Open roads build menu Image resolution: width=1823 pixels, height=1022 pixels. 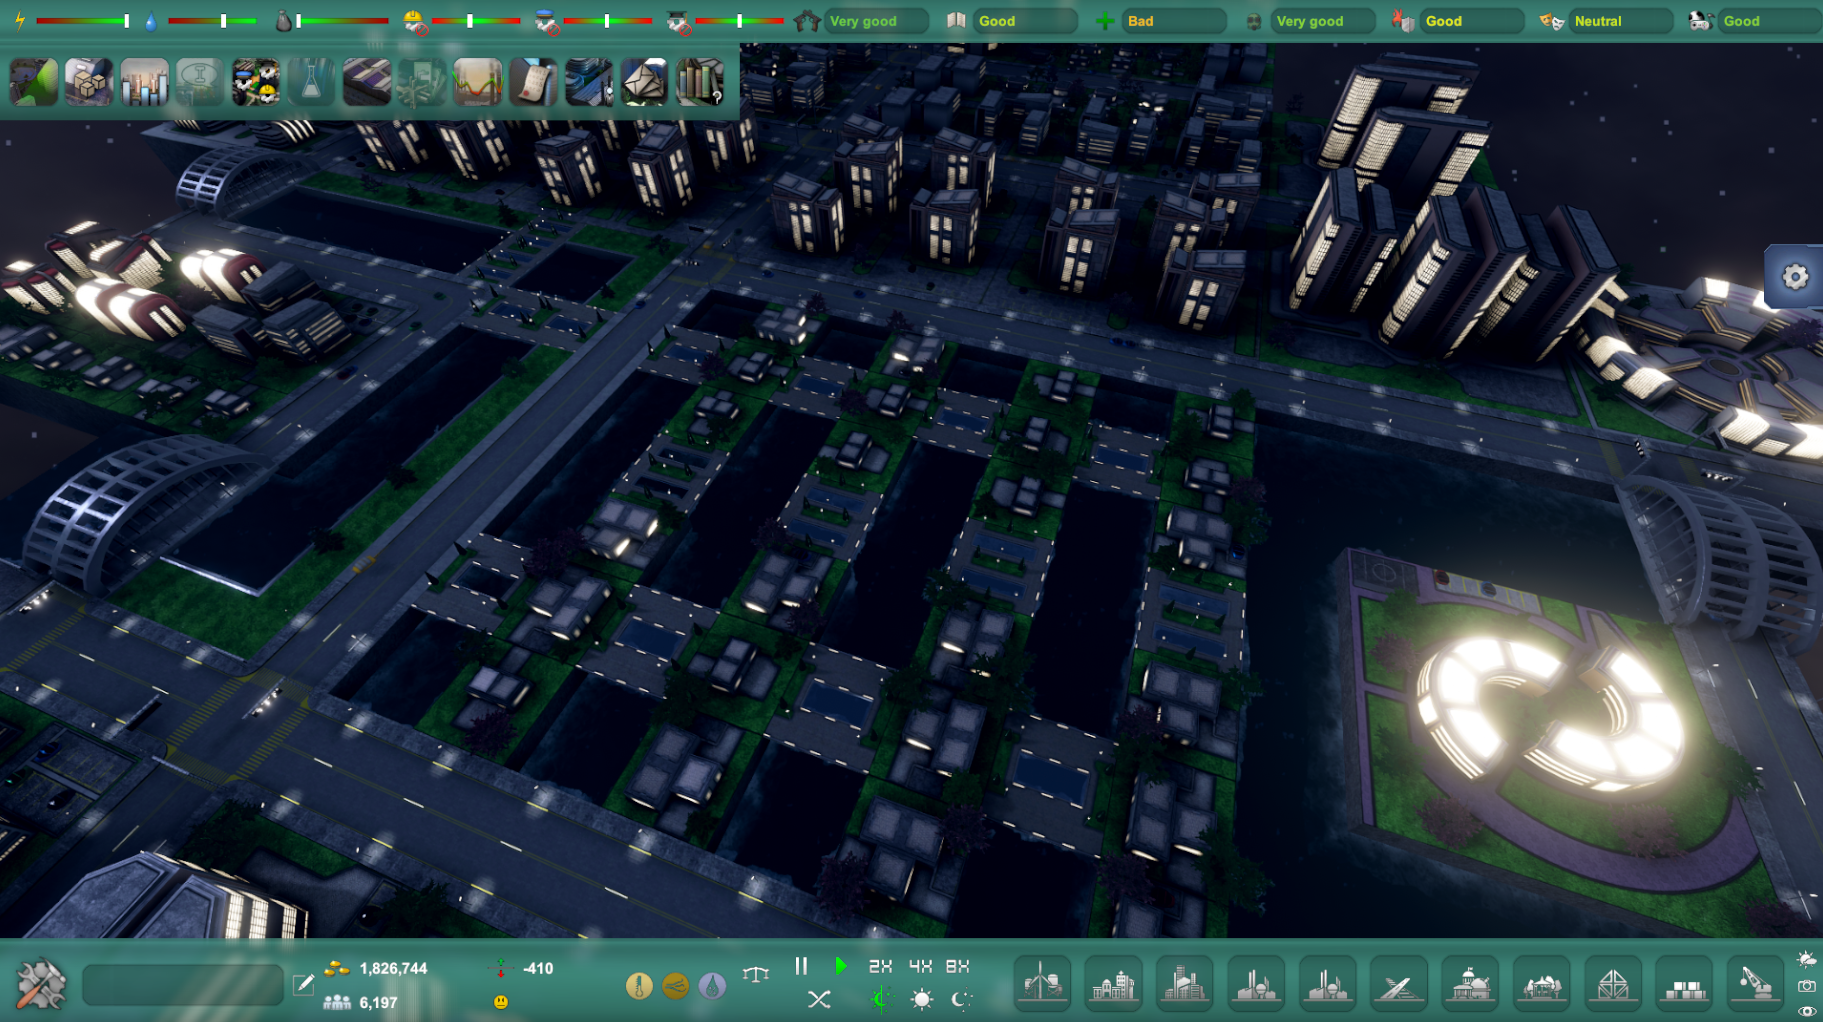point(1399,982)
